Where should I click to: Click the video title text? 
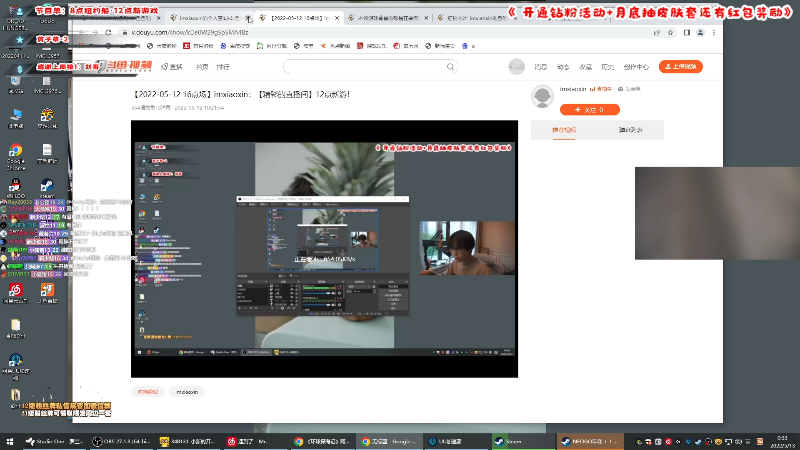(x=241, y=94)
